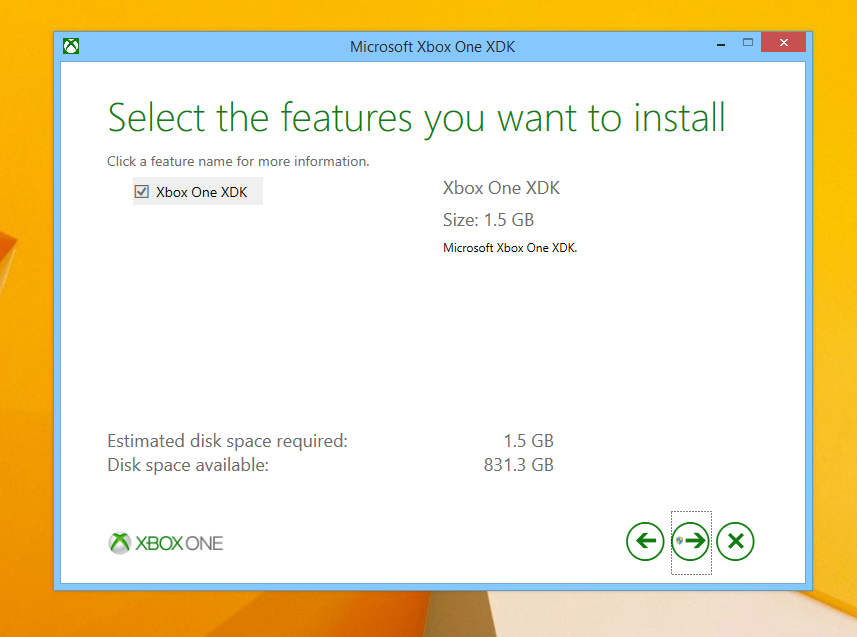This screenshot has width=857, height=637.
Task: Click the next arrow button to continue
Action: [690, 541]
